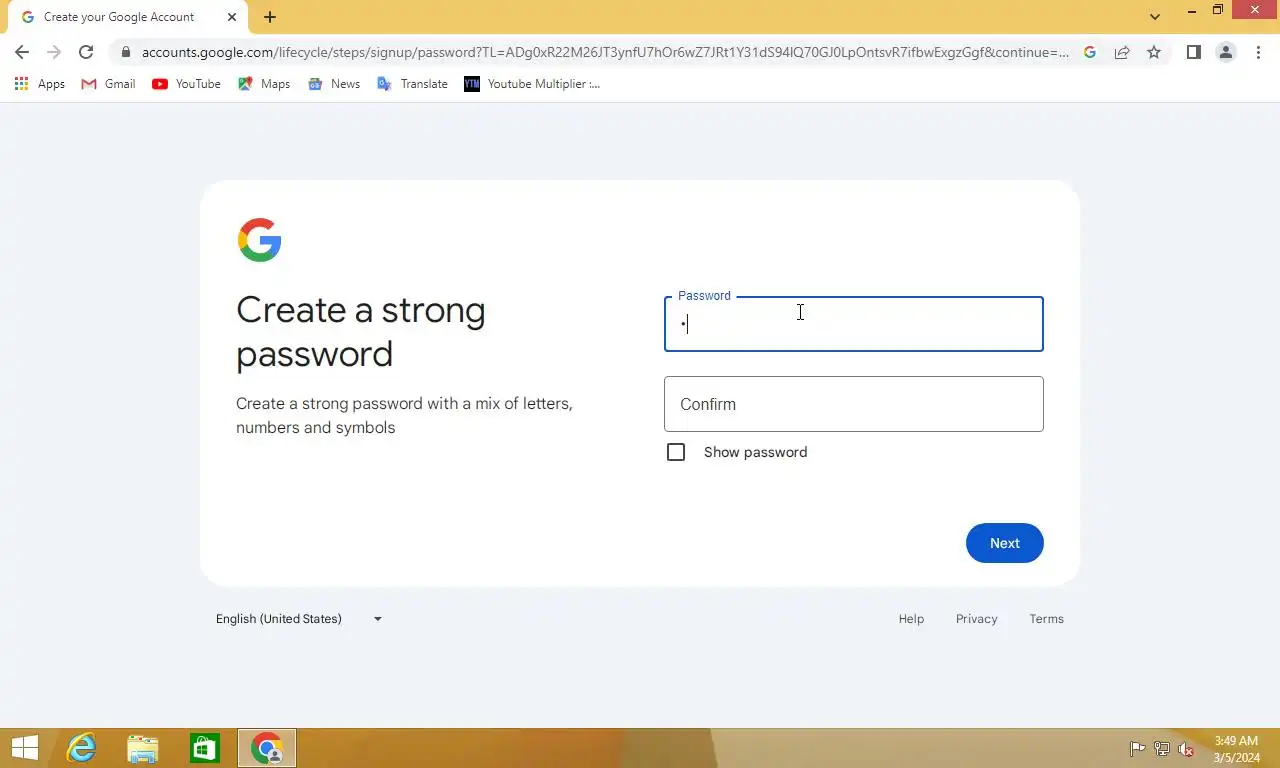Expand the English (United States) language dropdown
Image resolution: width=1280 pixels, height=768 pixels.
299,619
